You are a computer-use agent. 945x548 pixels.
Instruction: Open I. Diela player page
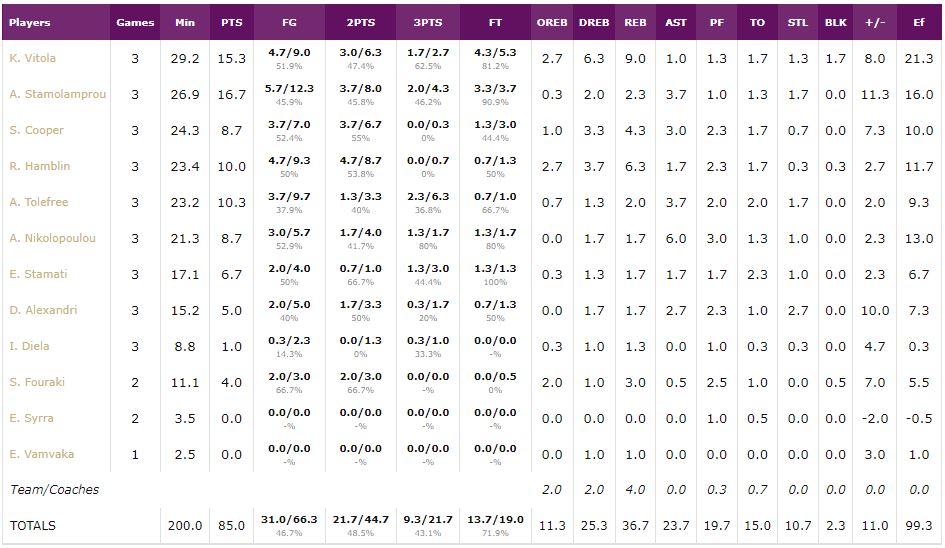tap(29, 346)
